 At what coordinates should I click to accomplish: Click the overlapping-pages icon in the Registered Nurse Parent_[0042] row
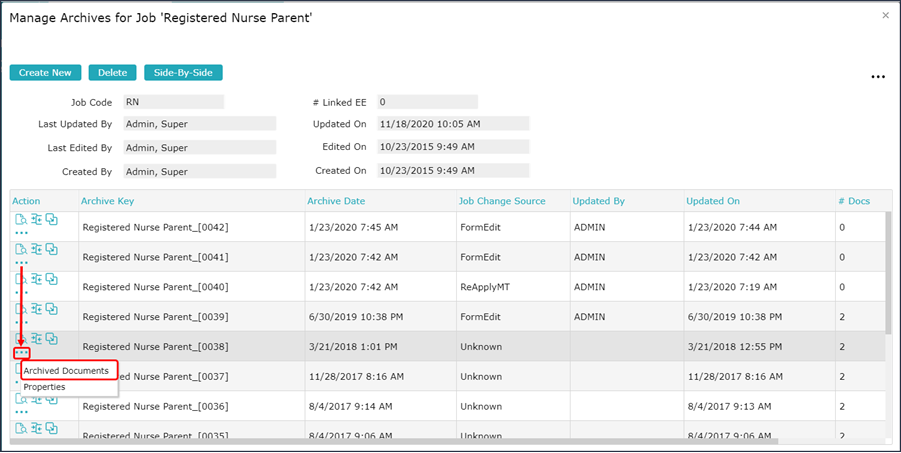point(51,219)
